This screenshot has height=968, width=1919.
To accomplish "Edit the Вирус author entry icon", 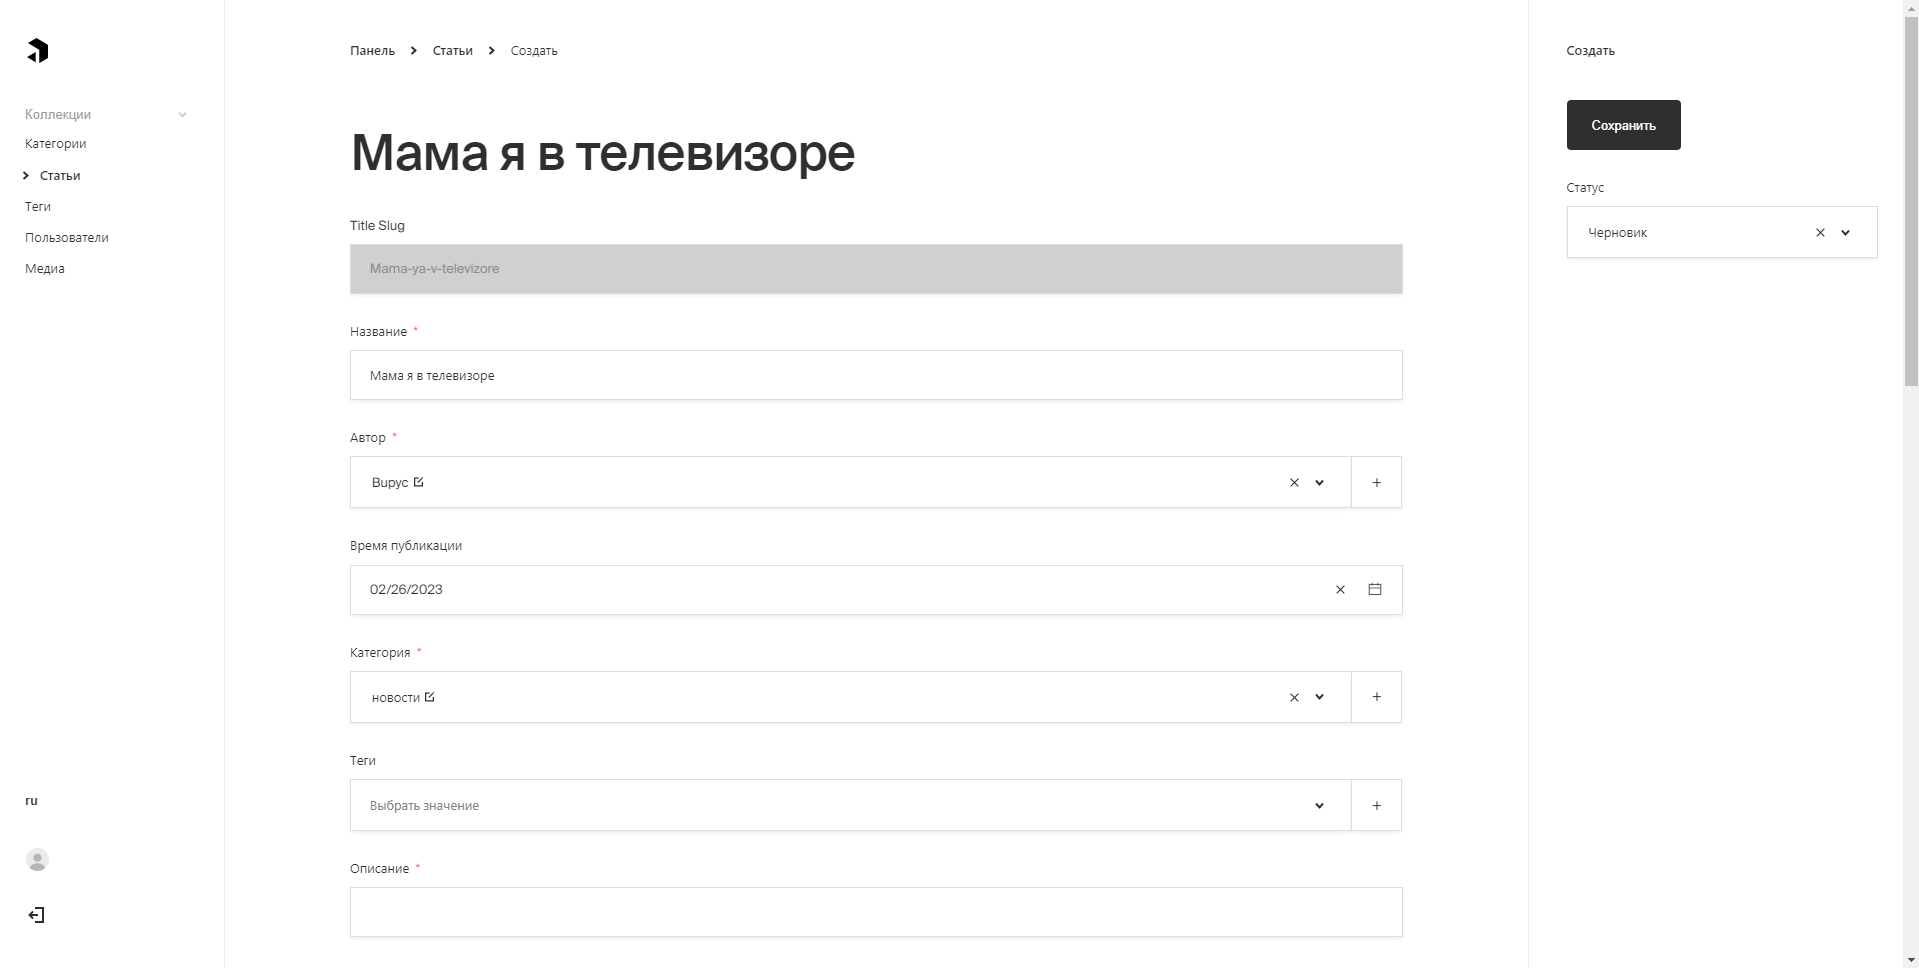I will click(418, 482).
